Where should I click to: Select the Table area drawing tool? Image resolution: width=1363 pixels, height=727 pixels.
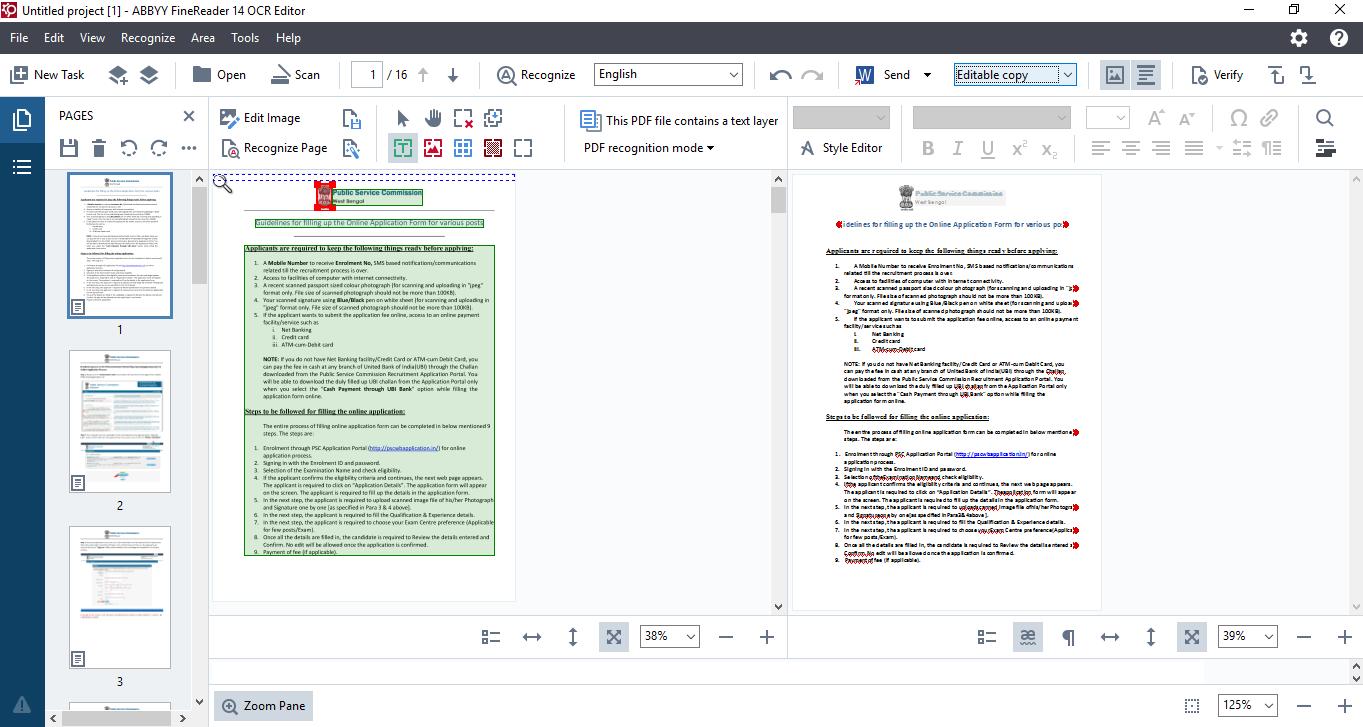[463, 148]
